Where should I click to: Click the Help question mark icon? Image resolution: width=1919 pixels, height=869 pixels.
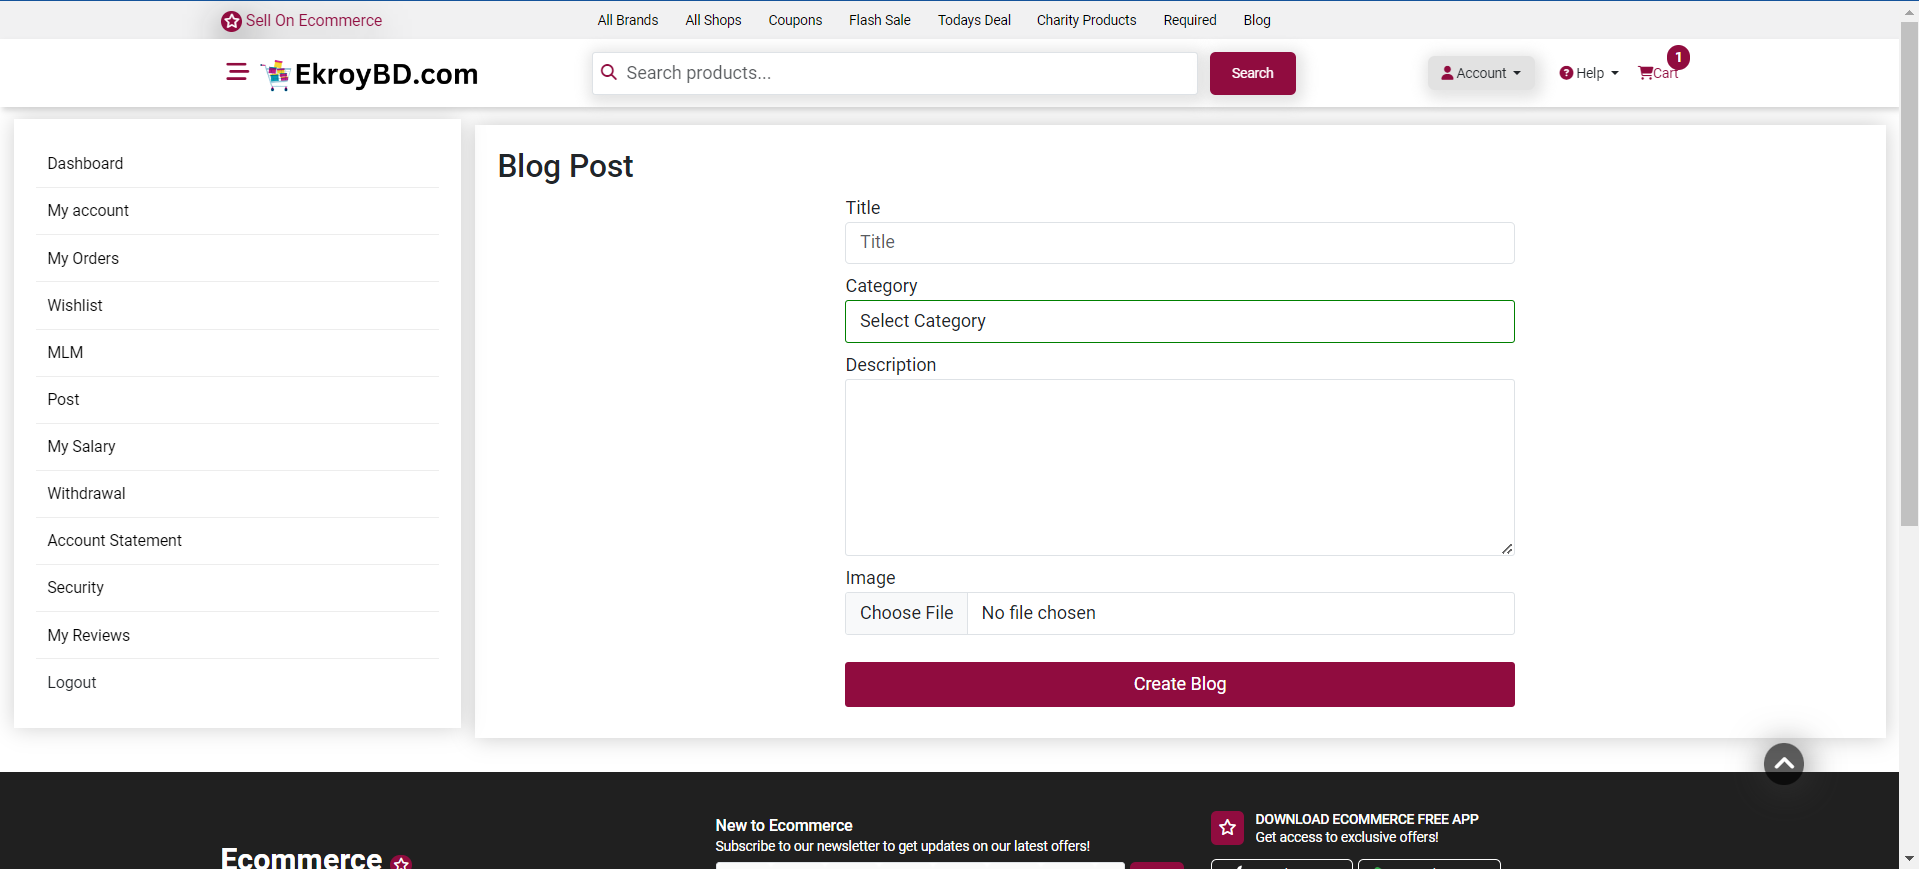click(x=1566, y=73)
